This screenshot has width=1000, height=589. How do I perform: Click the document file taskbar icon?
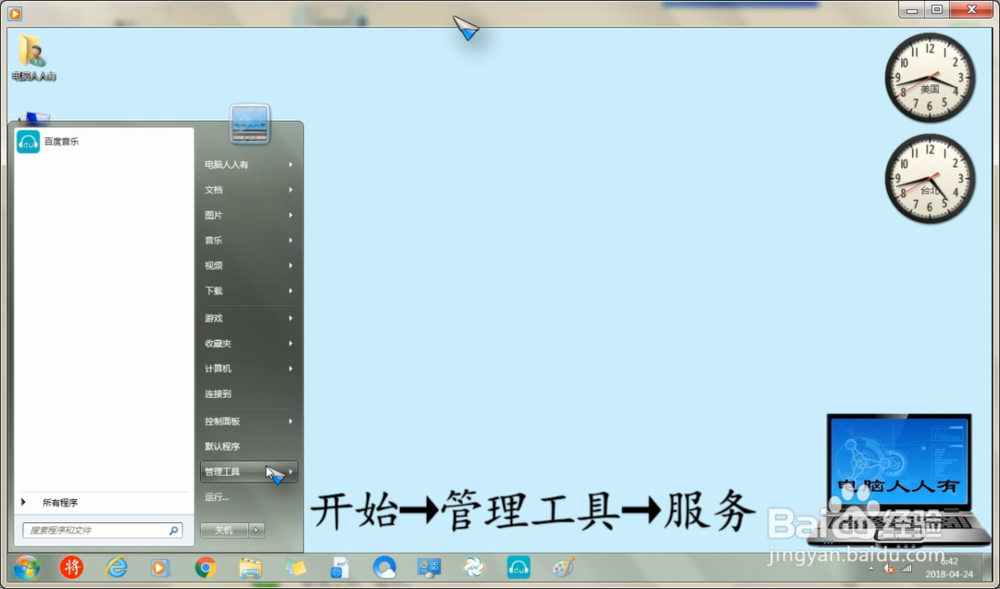(339, 567)
